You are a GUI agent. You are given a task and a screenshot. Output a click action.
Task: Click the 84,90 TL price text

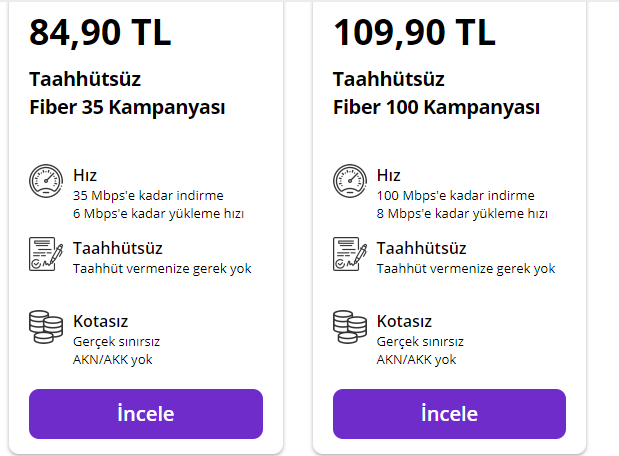100,32
